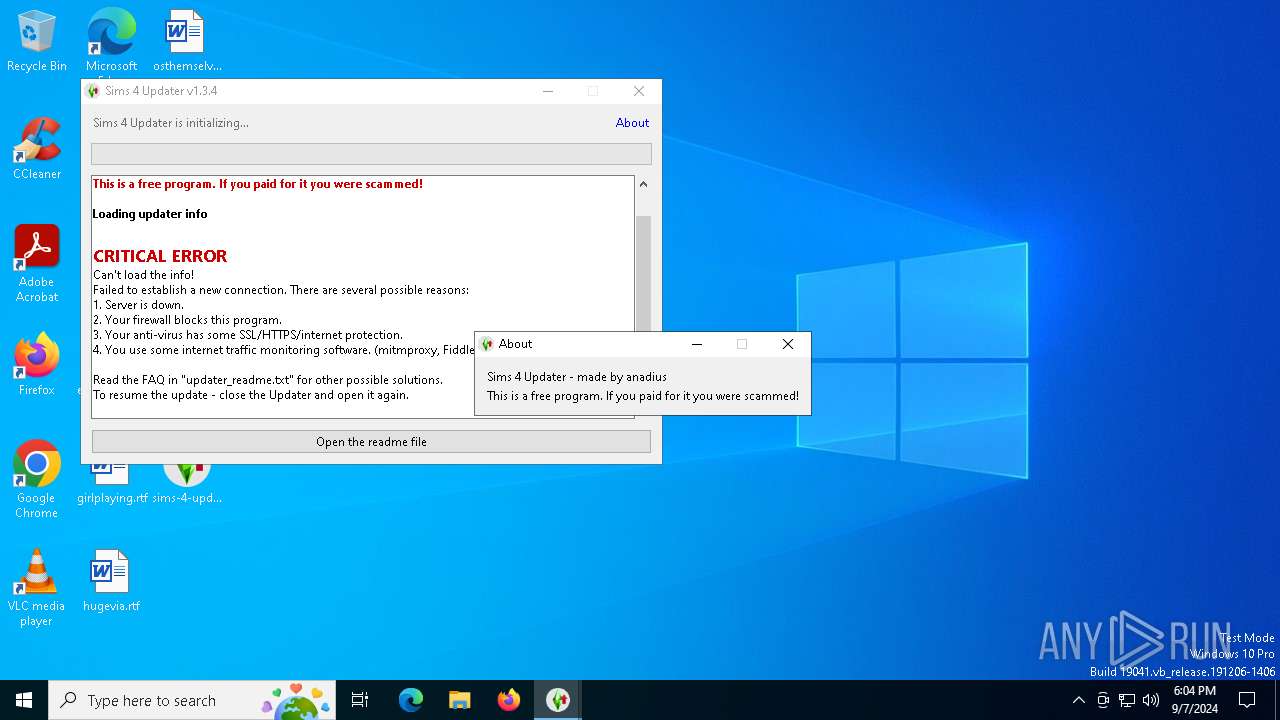Open Firefox from the taskbar
1280x720 pixels.
click(509, 700)
